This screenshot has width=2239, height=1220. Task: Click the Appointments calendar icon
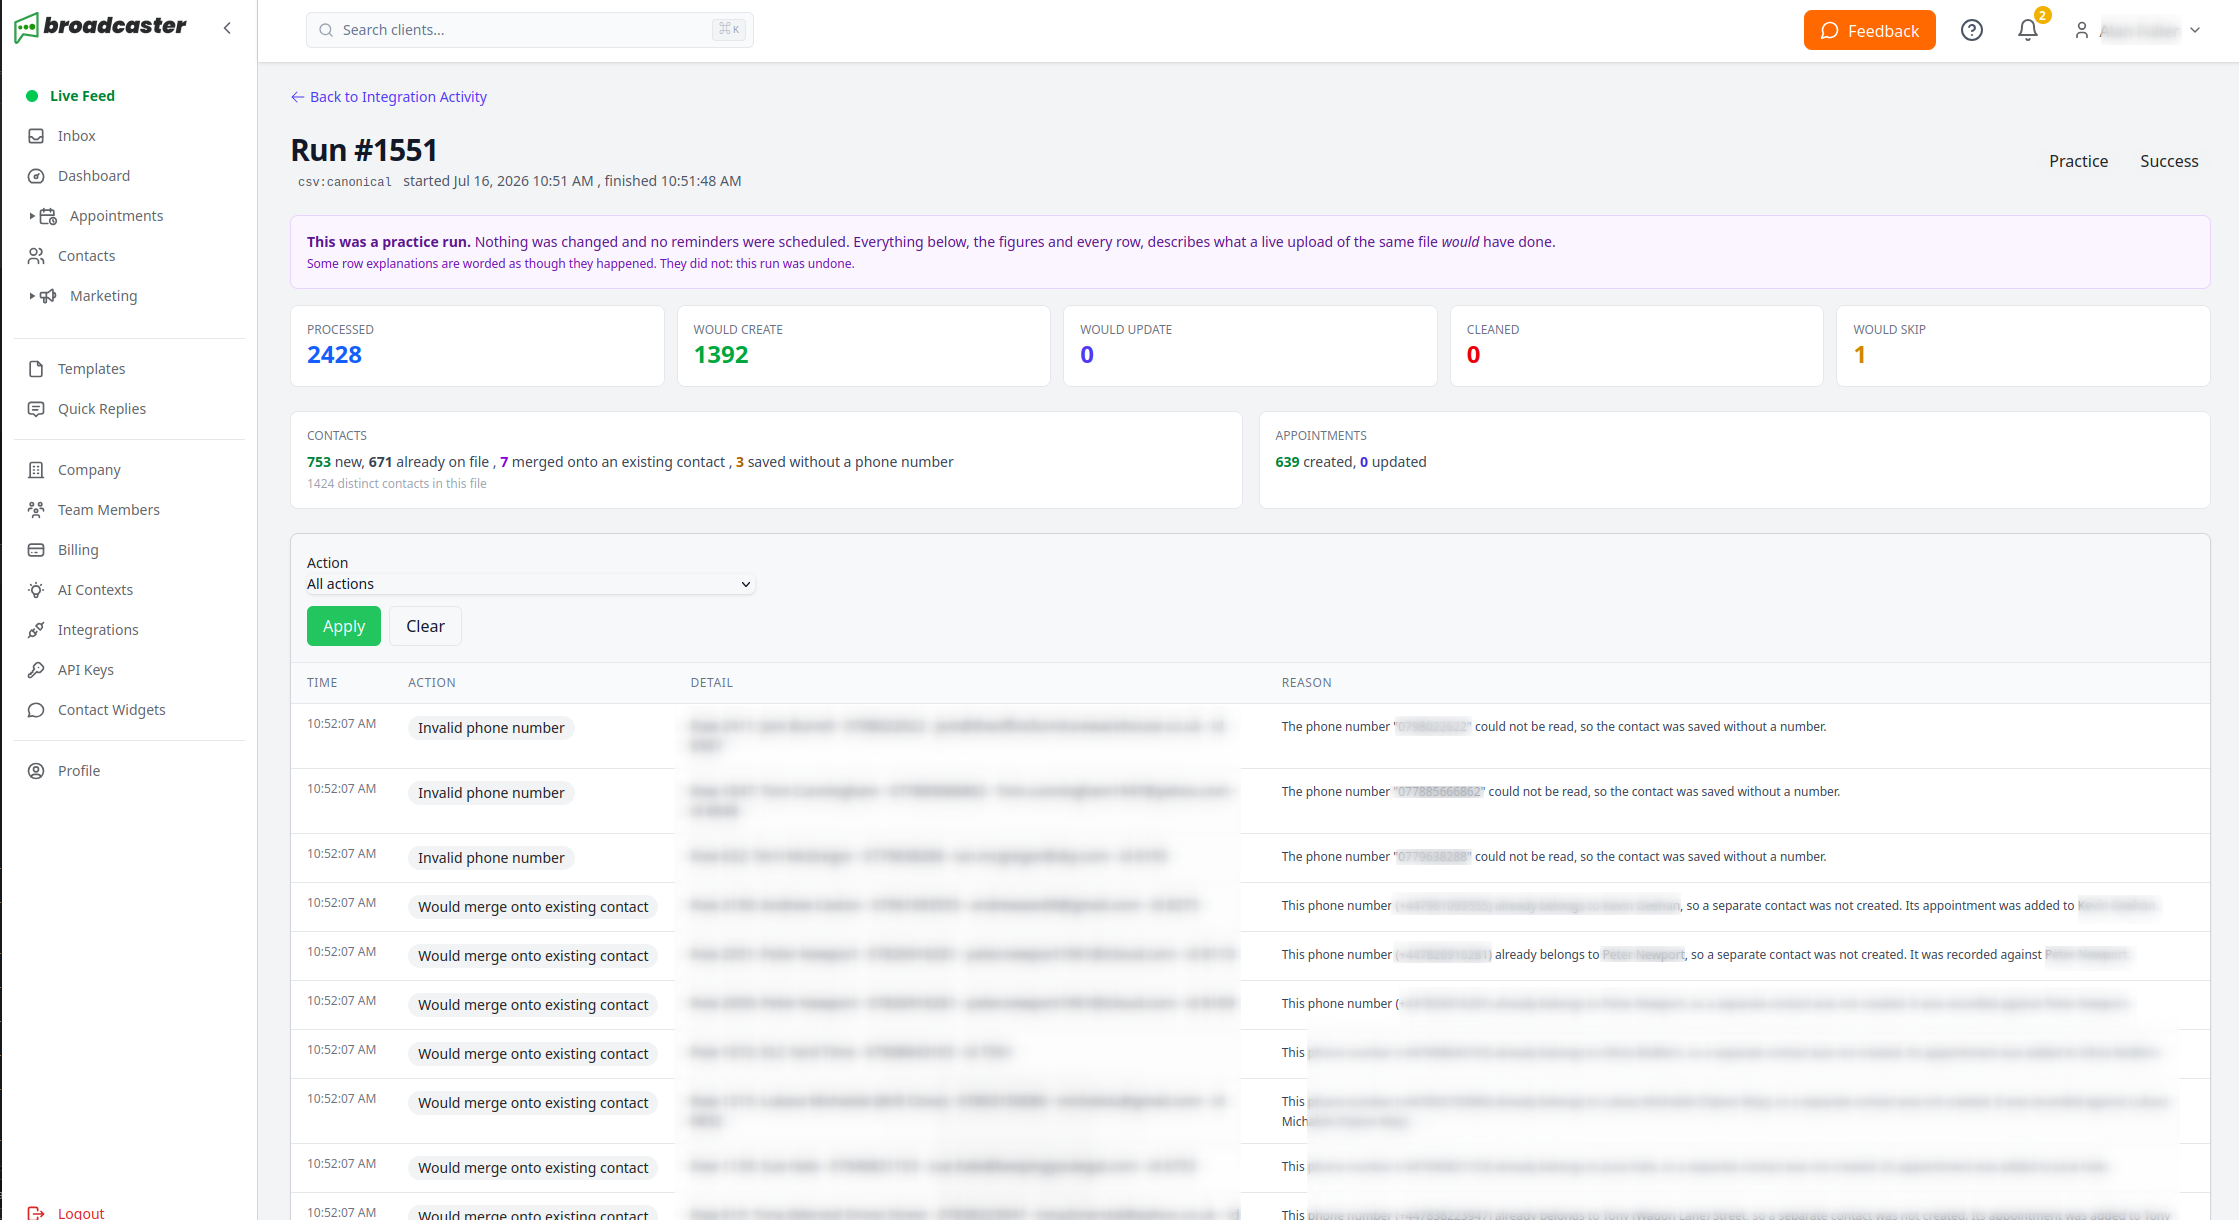(x=48, y=216)
